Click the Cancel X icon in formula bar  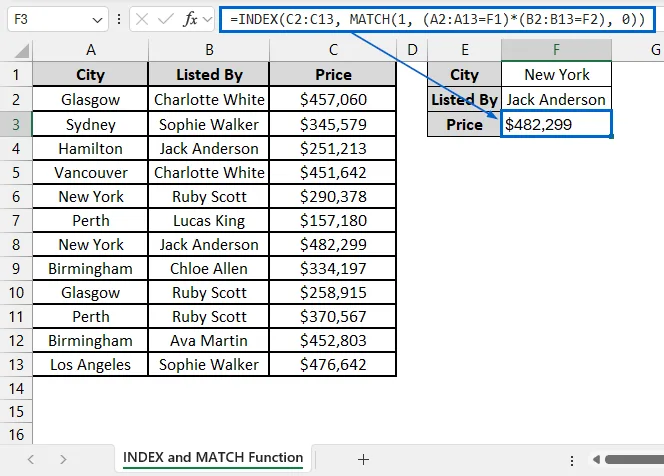(x=142, y=19)
